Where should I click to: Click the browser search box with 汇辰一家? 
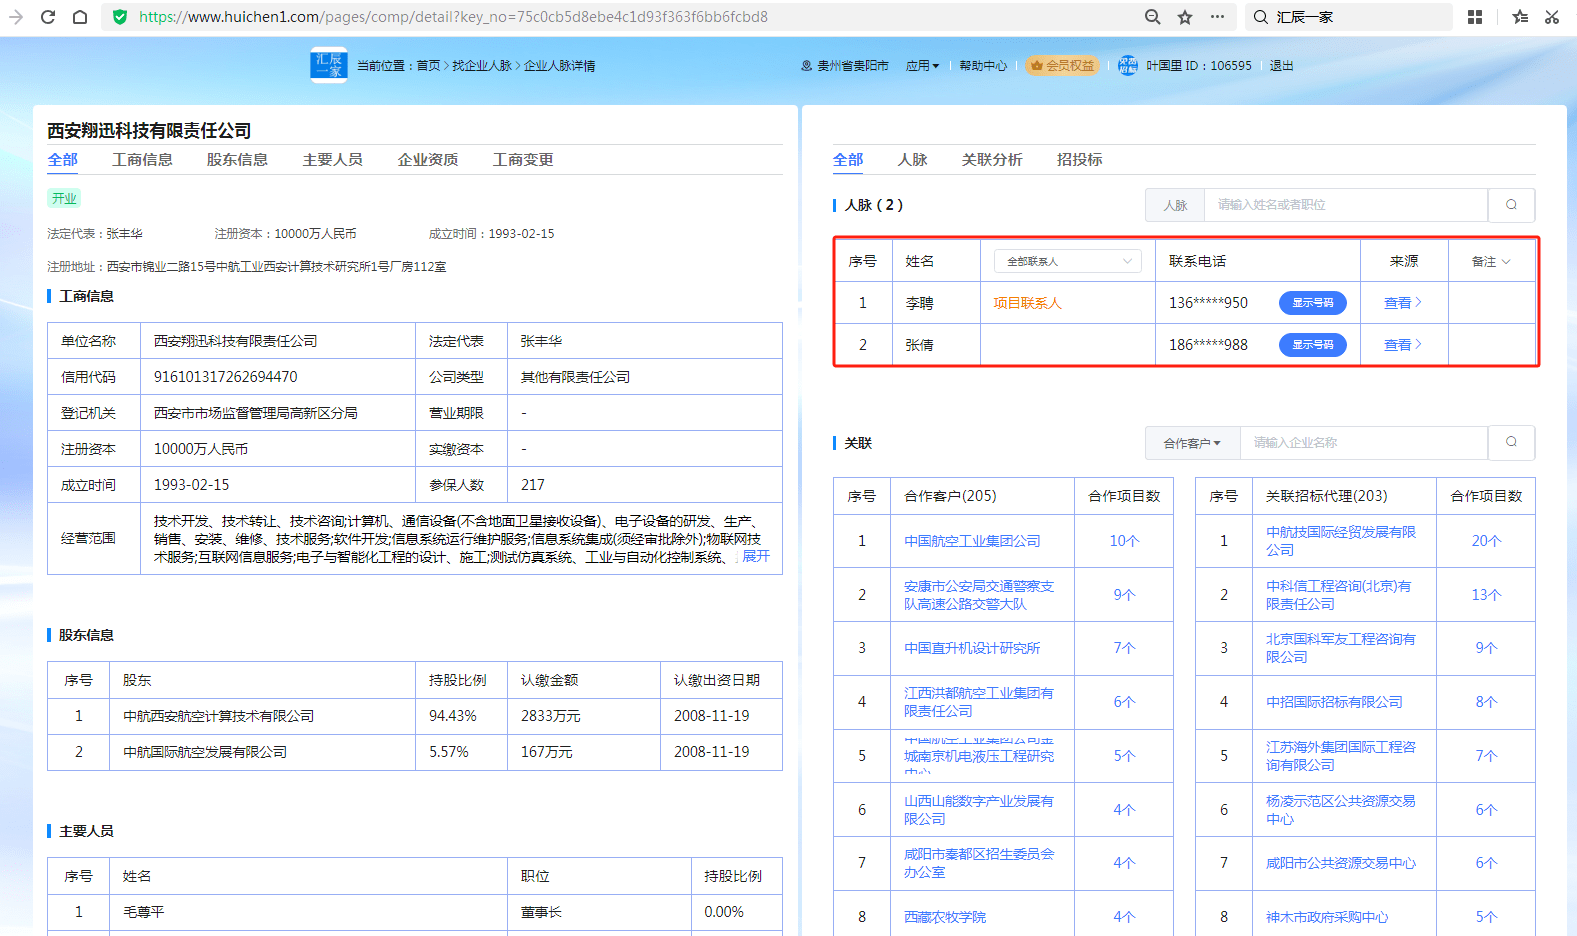(1351, 17)
